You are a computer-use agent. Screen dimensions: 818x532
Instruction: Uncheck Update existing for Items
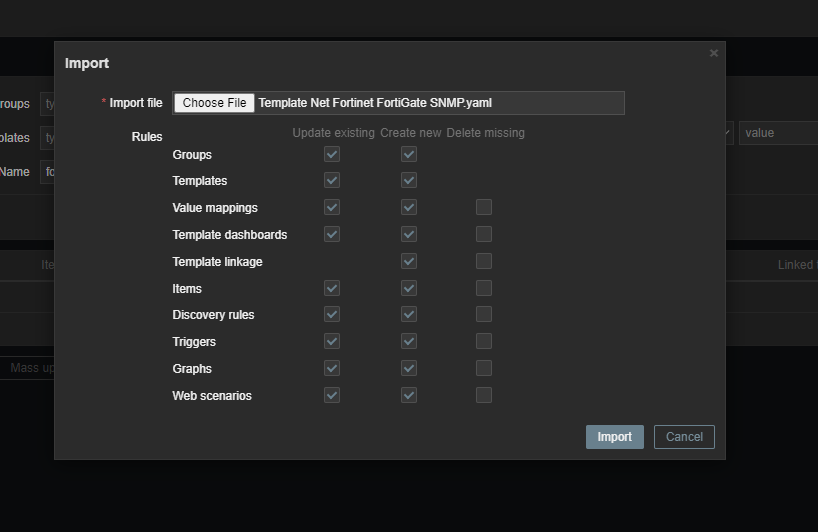coord(332,288)
